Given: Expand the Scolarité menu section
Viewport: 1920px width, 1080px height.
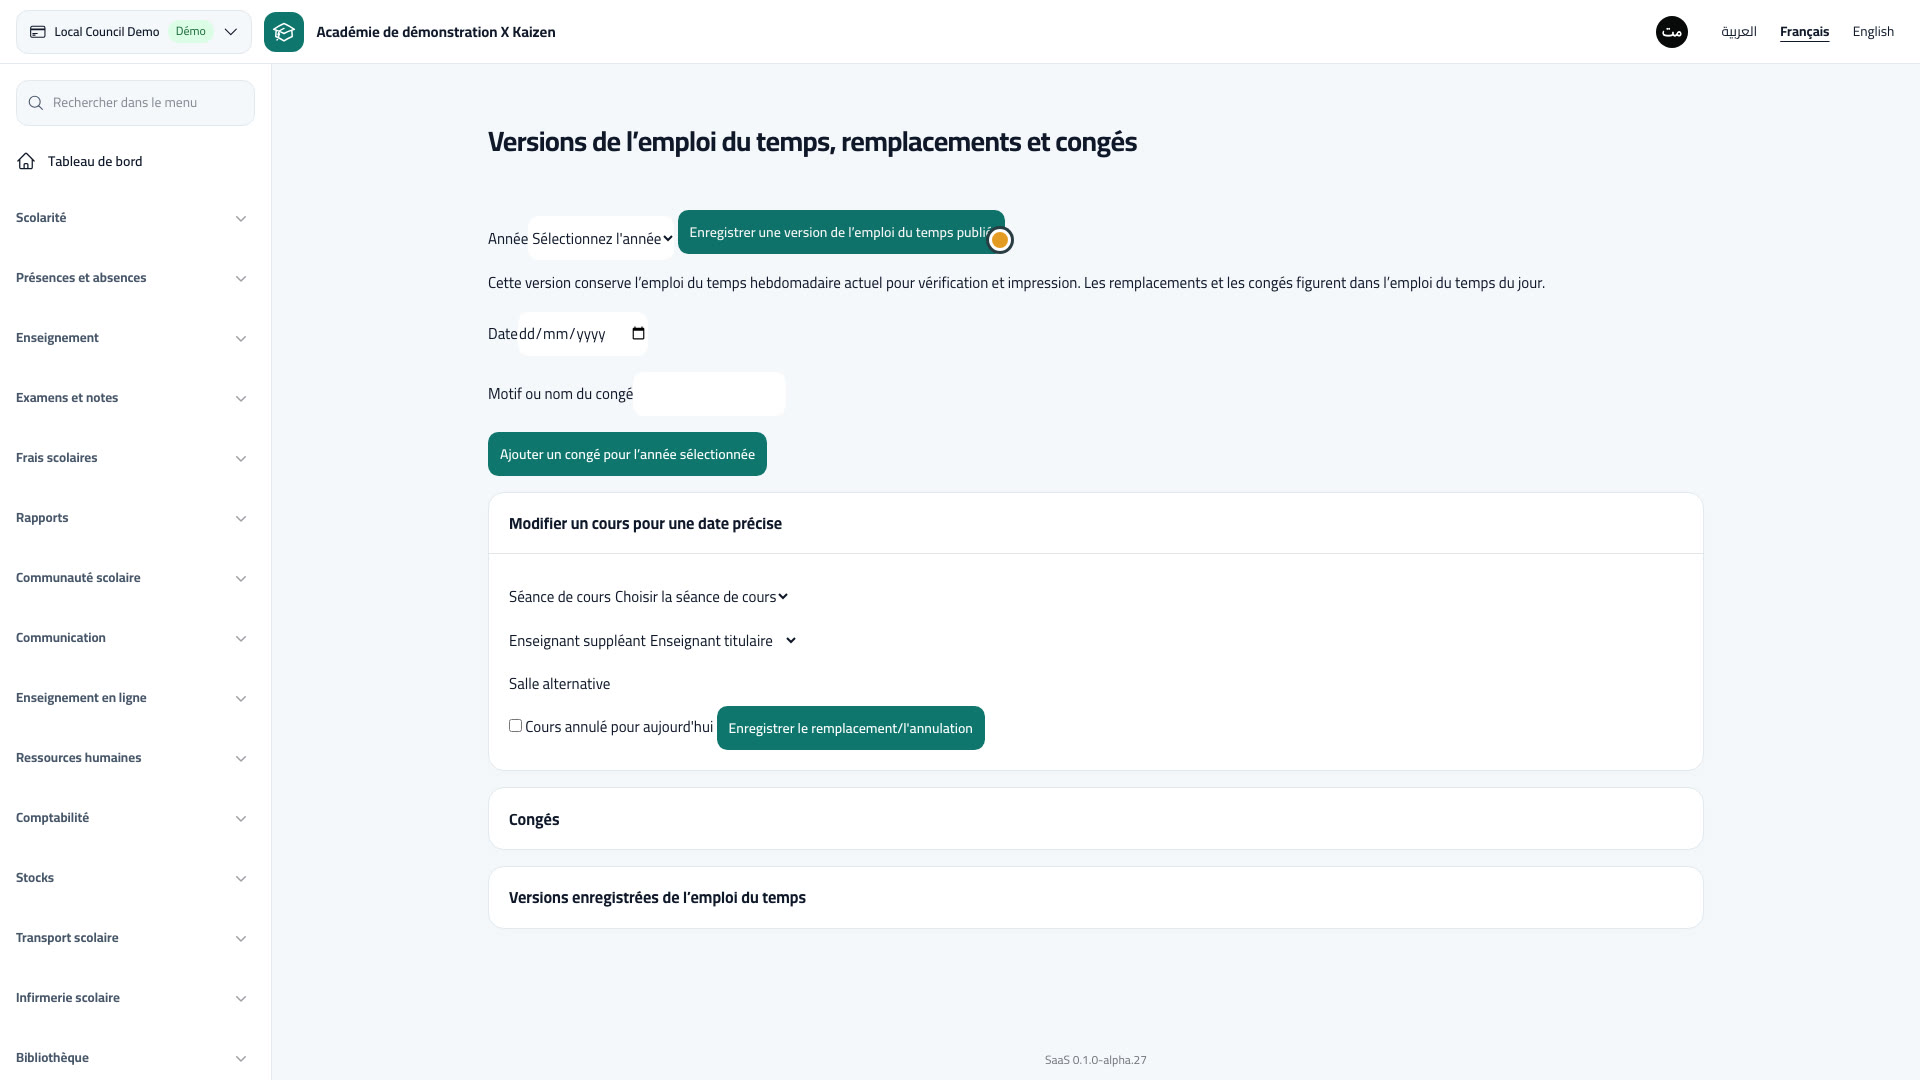Looking at the screenshot, I should tap(131, 218).
